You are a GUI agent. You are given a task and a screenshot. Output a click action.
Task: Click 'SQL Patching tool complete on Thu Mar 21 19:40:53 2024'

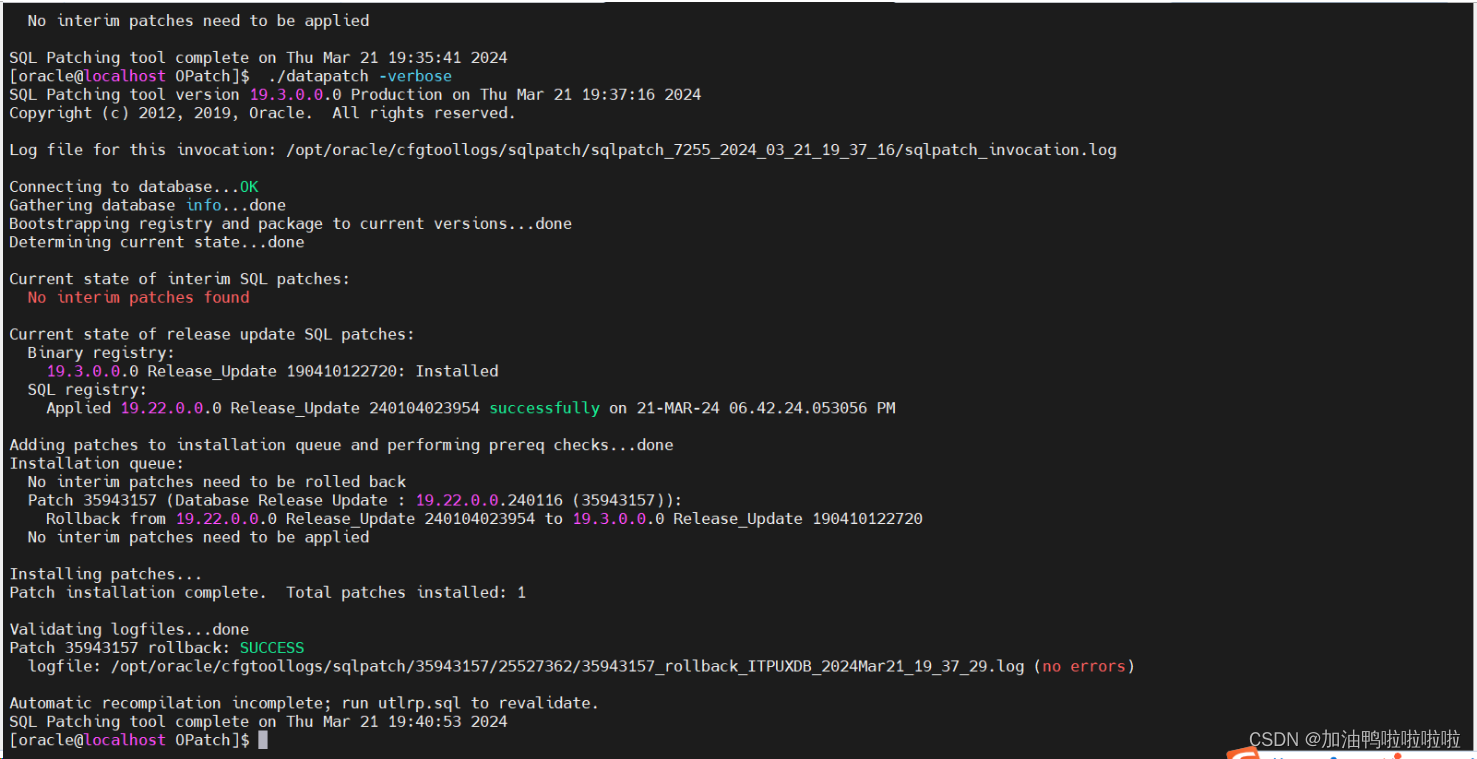click(258, 722)
